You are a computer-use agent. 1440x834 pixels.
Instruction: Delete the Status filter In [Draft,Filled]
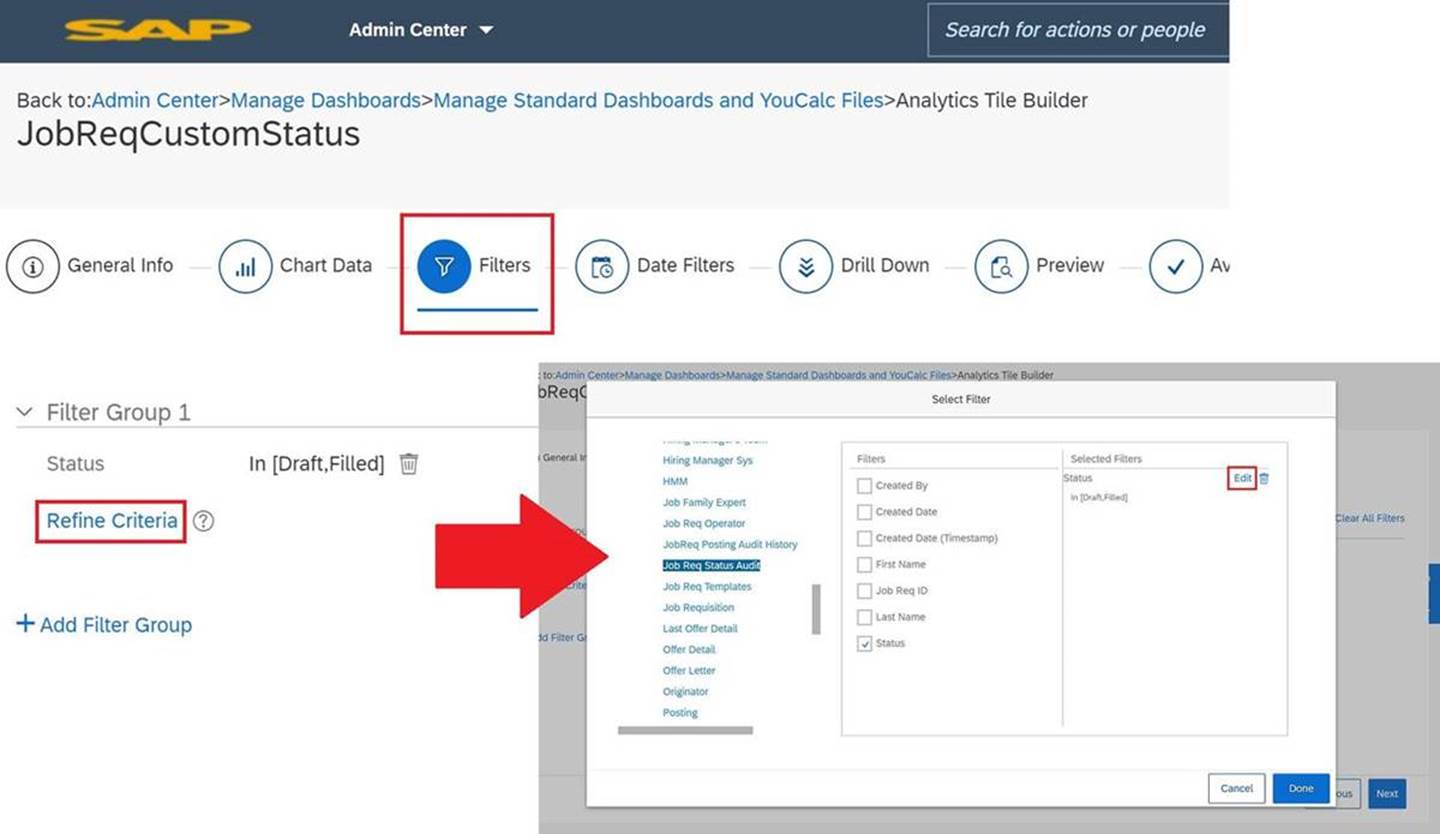tap(409, 464)
